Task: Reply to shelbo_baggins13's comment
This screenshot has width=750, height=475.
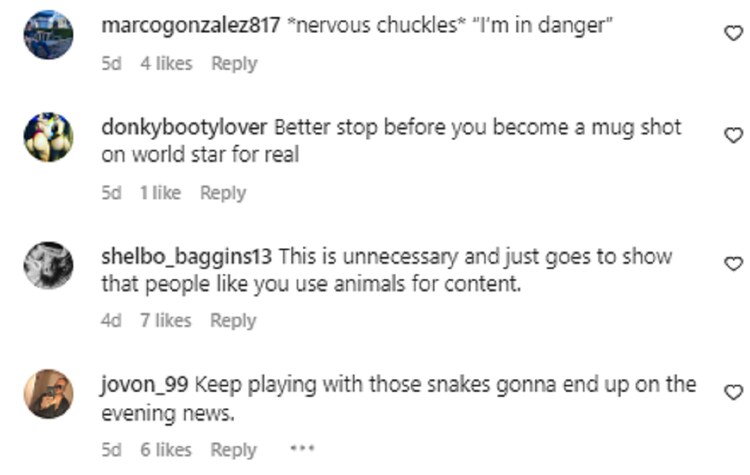Action: tap(233, 320)
